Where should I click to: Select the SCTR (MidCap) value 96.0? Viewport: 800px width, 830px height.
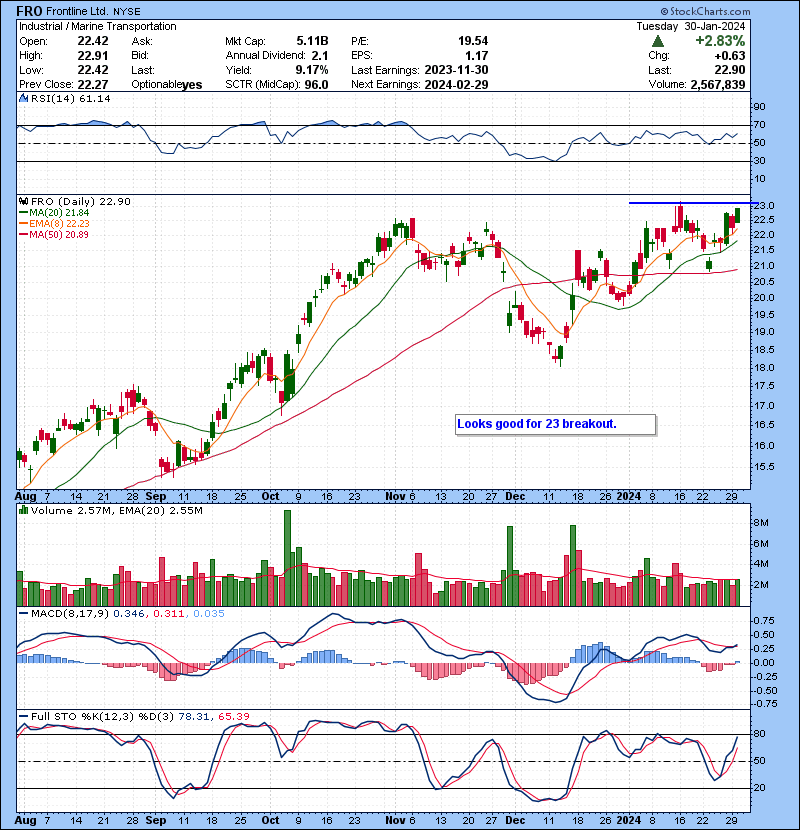(317, 84)
